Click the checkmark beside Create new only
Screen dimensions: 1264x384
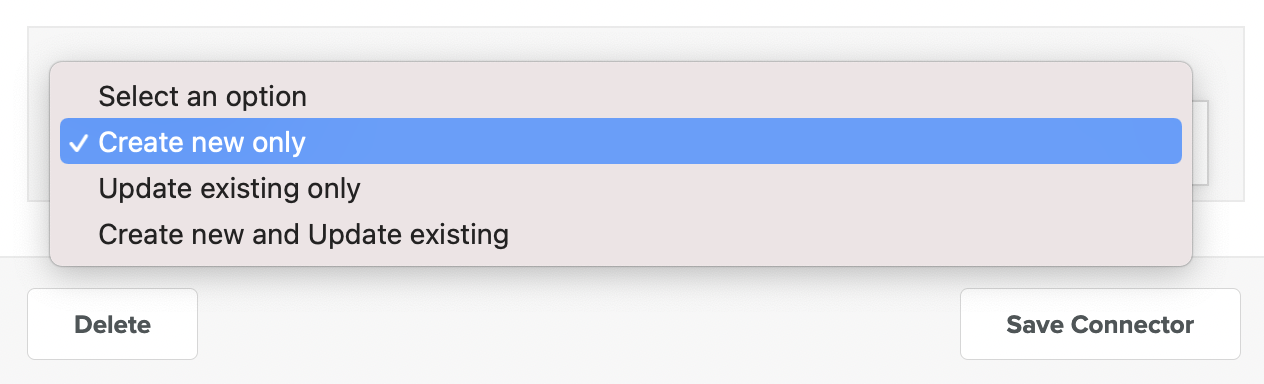77,143
